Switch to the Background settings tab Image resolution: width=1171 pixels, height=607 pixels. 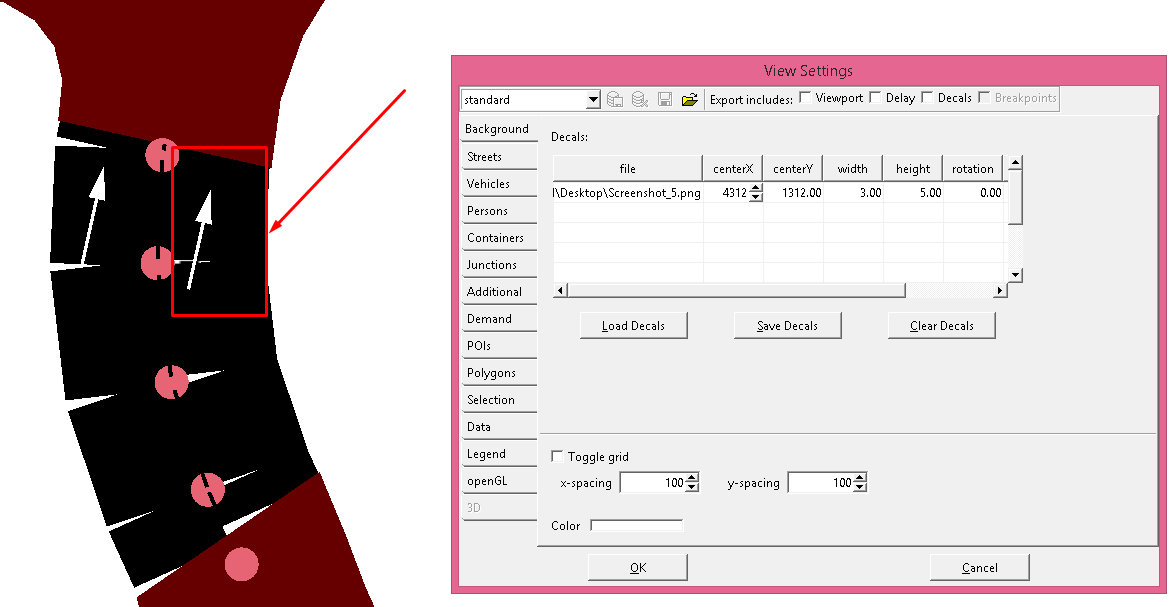[498, 129]
